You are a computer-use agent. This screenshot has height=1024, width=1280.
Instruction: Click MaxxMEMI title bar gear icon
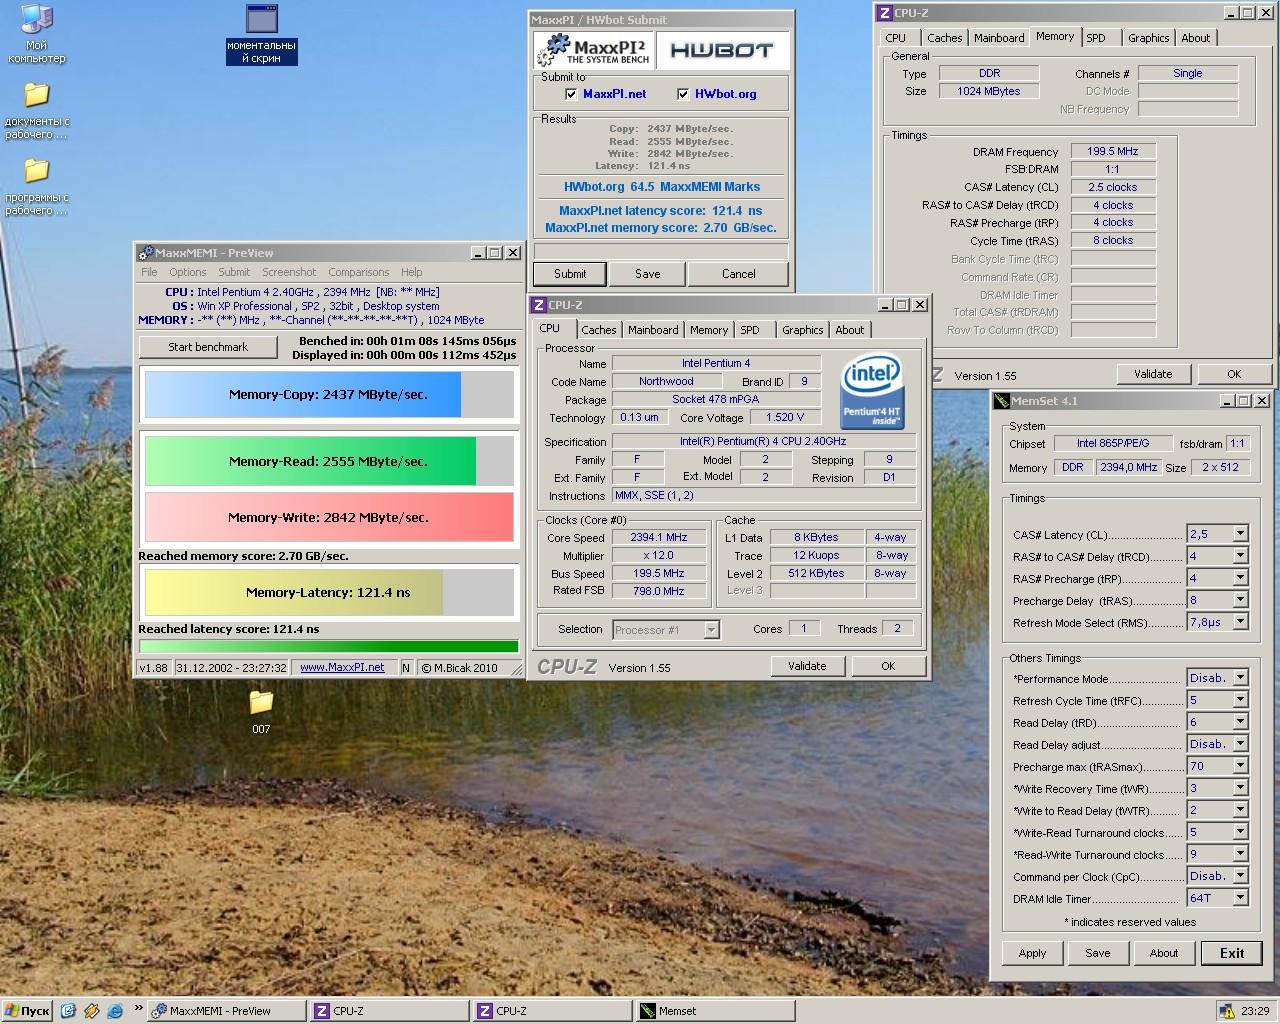click(145, 253)
